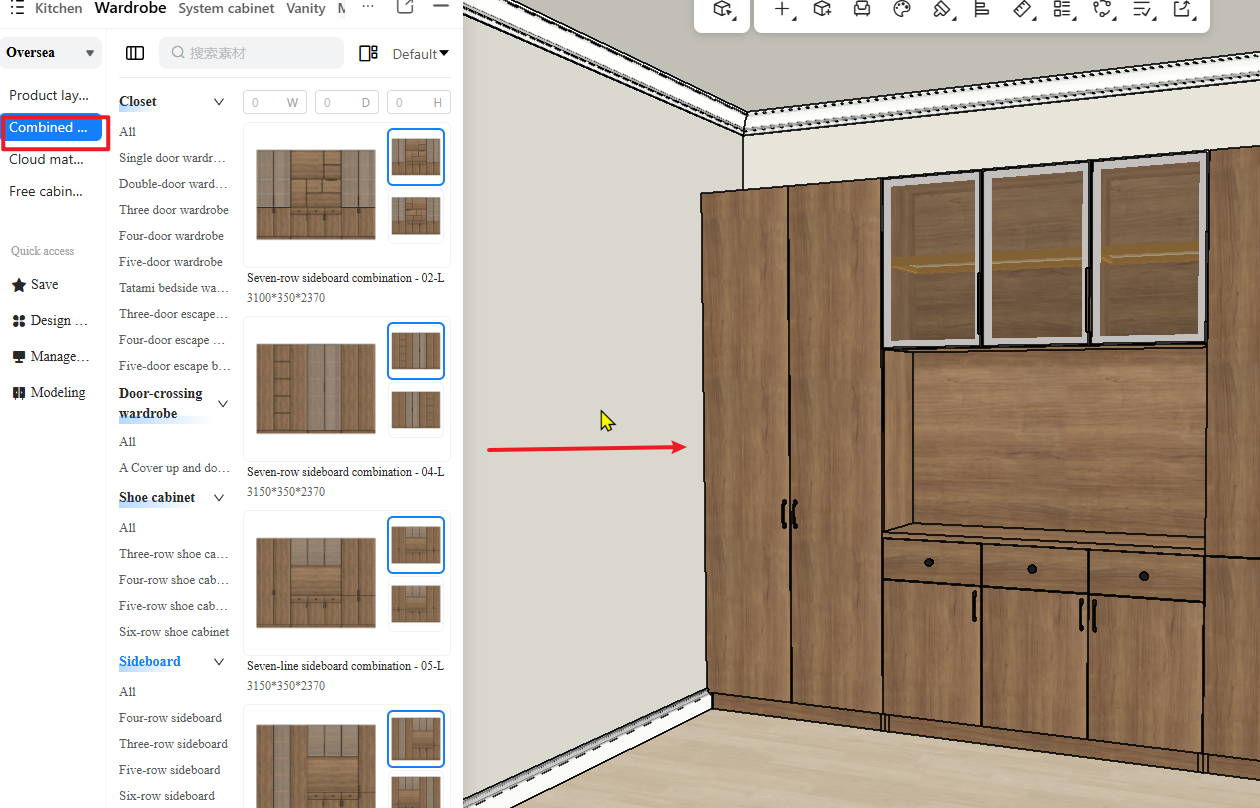The height and width of the screenshot is (808, 1260).
Task: Click the add-cube icon in toolbar
Action: pos(822,9)
